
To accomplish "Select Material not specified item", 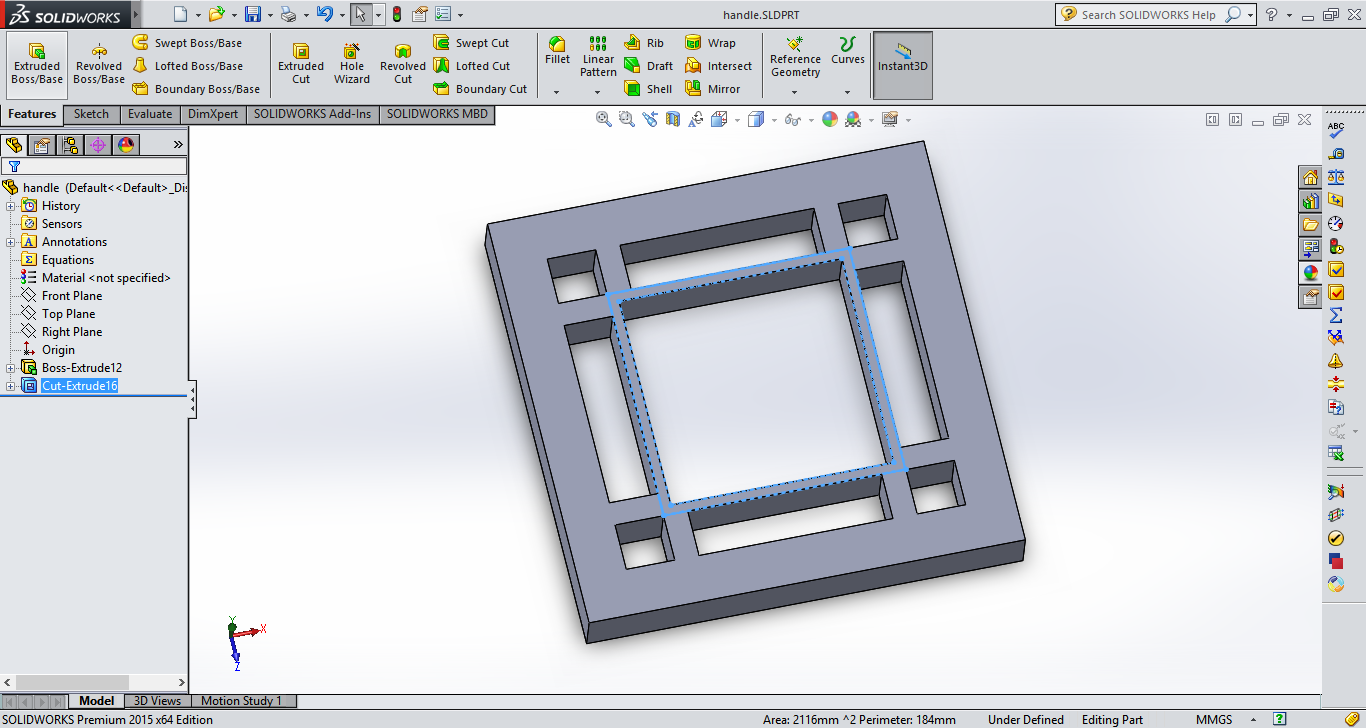I will 96,278.
